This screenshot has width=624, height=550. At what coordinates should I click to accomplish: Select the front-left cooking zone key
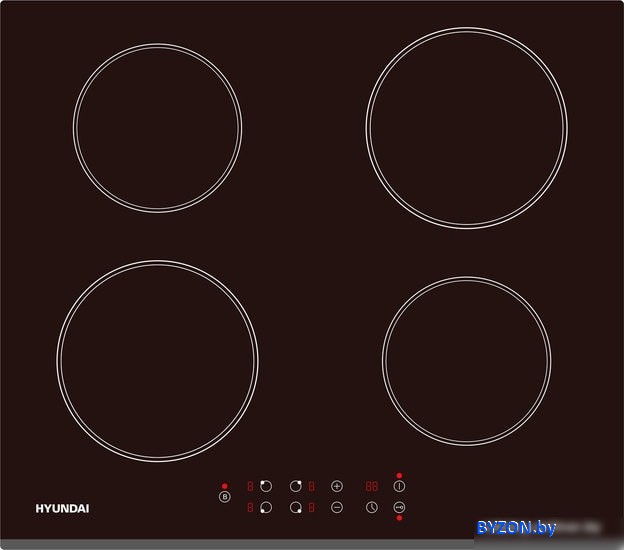[266, 507]
